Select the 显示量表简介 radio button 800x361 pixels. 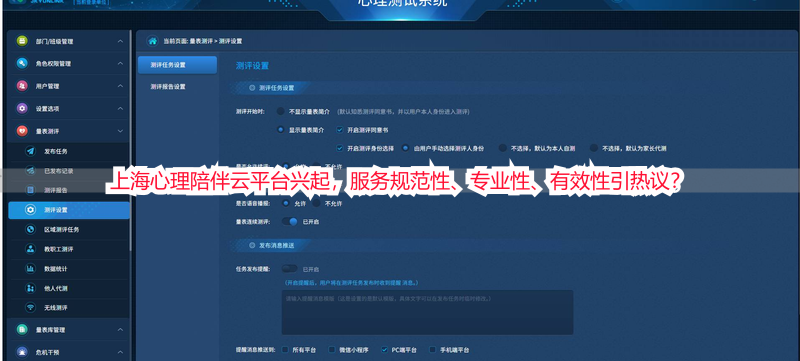(x=281, y=130)
